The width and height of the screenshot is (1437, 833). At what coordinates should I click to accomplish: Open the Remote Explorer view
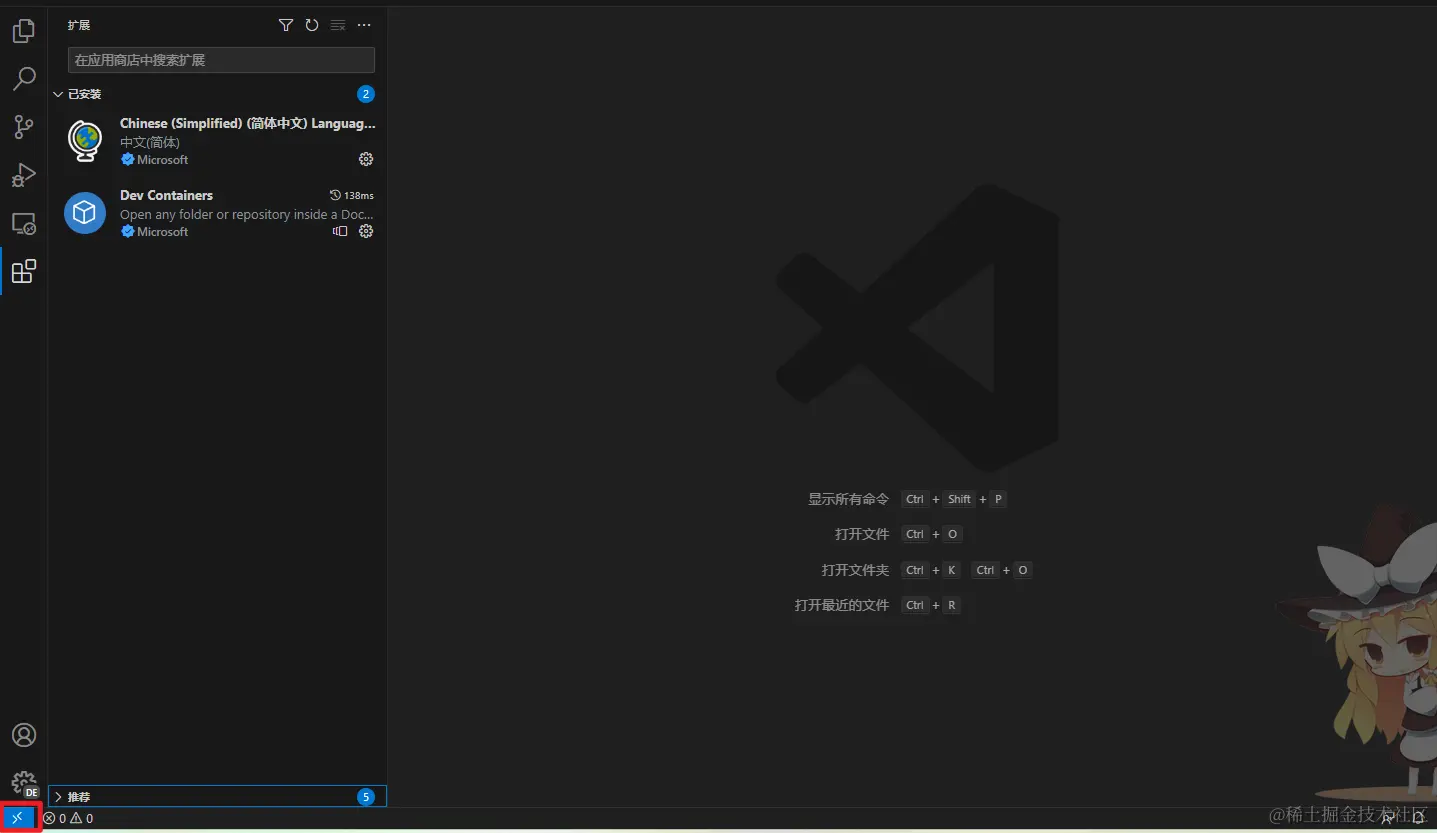(x=23, y=223)
